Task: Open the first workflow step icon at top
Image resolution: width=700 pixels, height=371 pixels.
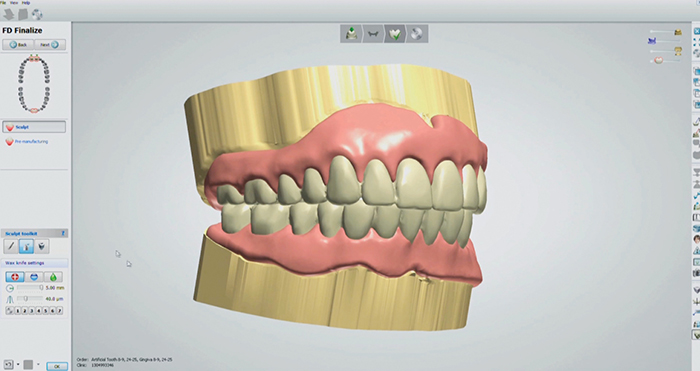Action: tap(351, 33)
